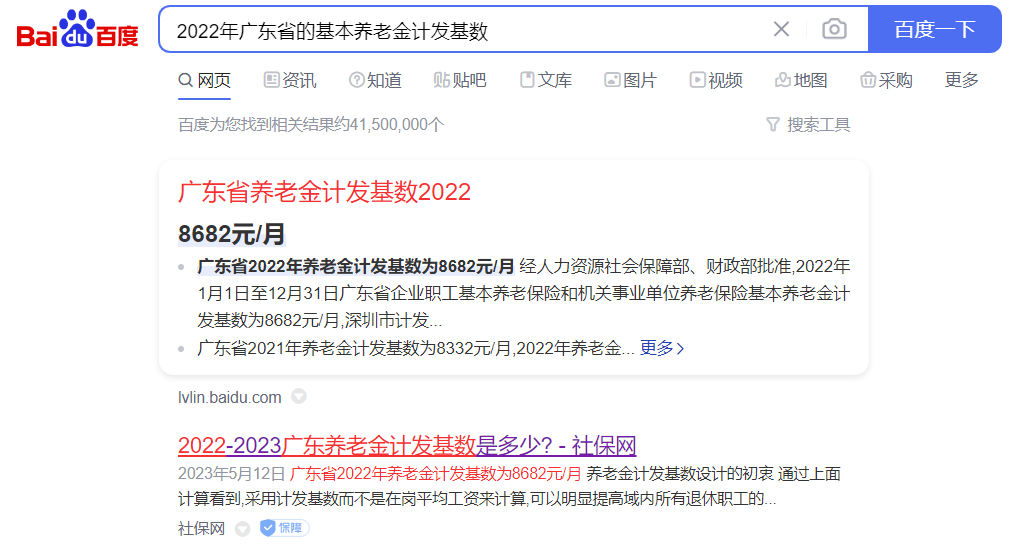This screenshot has height=545, width=1014.
Task: Open the 视频 tab
Action: coord(716,81)
